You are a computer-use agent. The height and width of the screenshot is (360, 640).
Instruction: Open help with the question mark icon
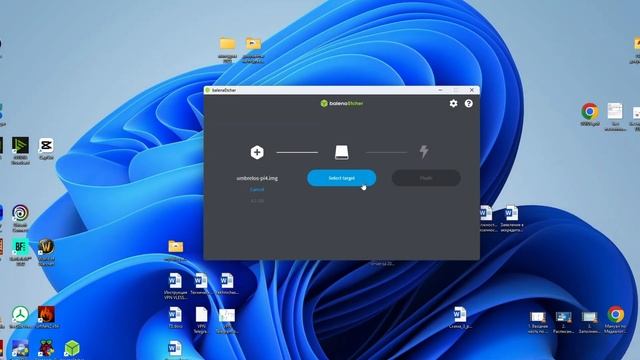[469, 104]
